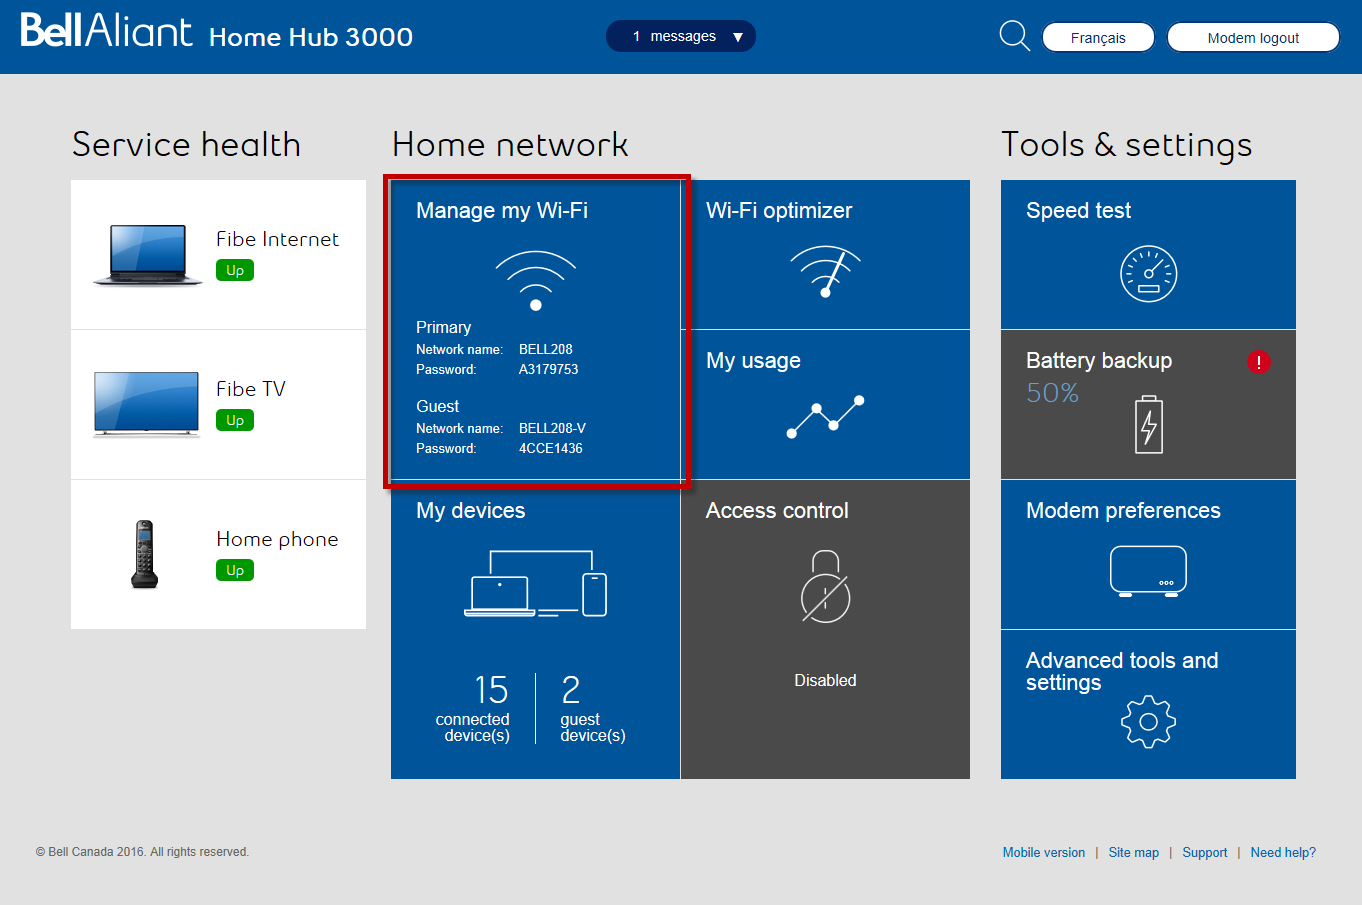Viewport: 1362px width, 905px height.
Task: Click the primary password A3179753
Action: pyautogui.click(x=548, y=369)
